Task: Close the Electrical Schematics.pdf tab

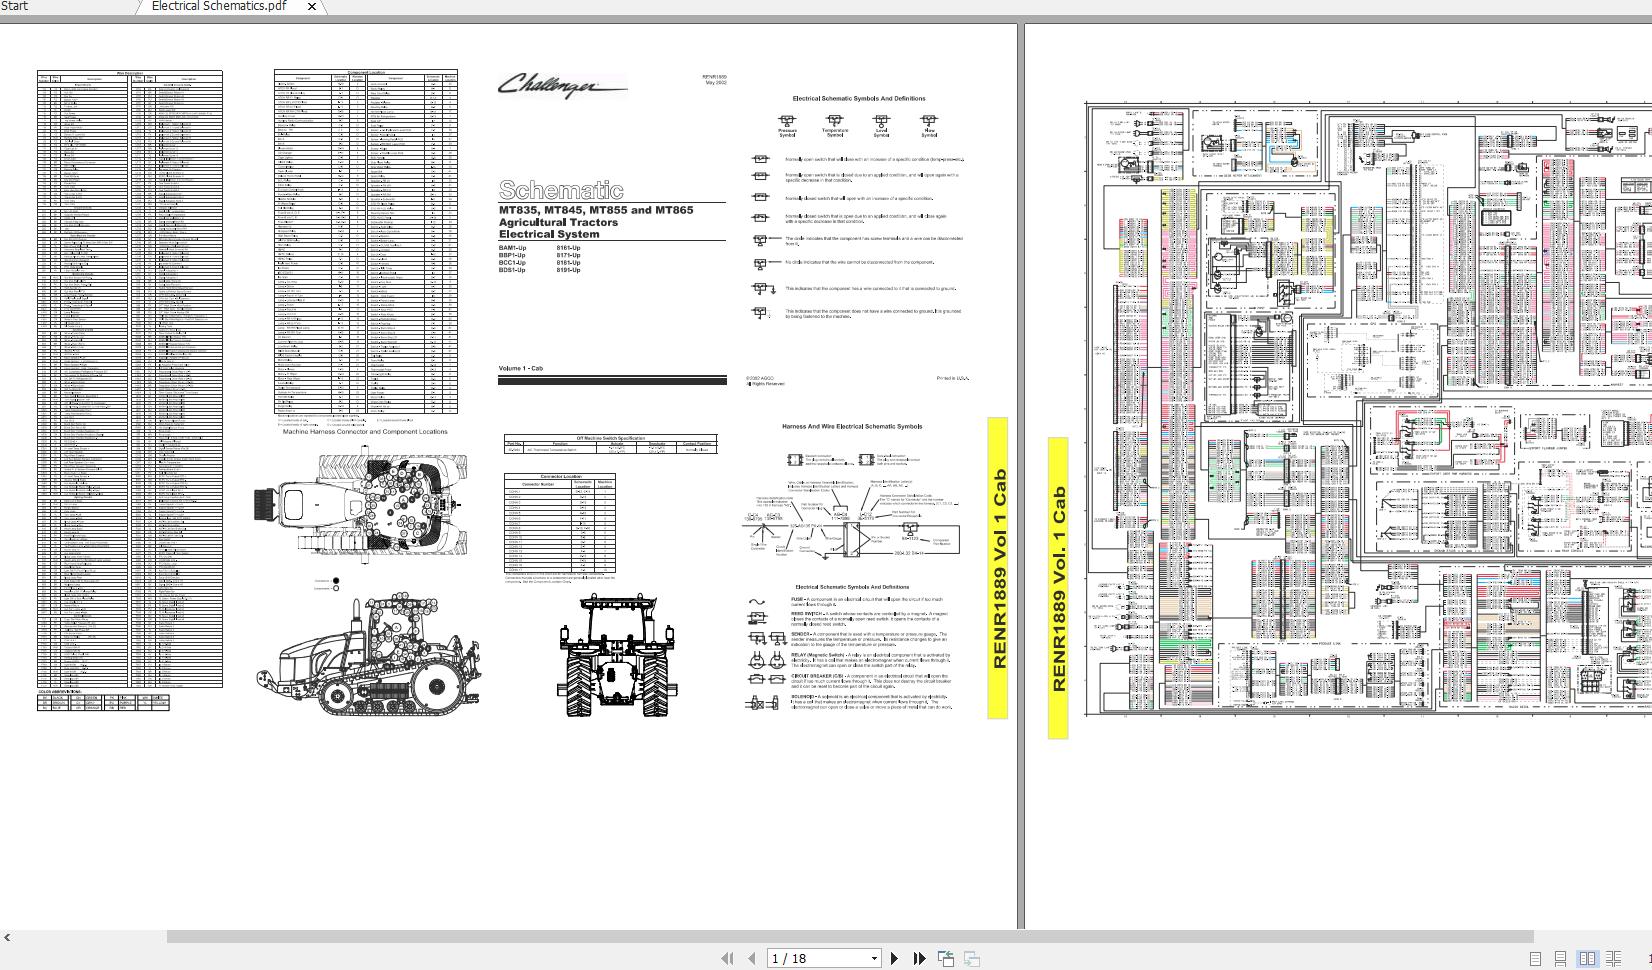Action: point(311,6)
